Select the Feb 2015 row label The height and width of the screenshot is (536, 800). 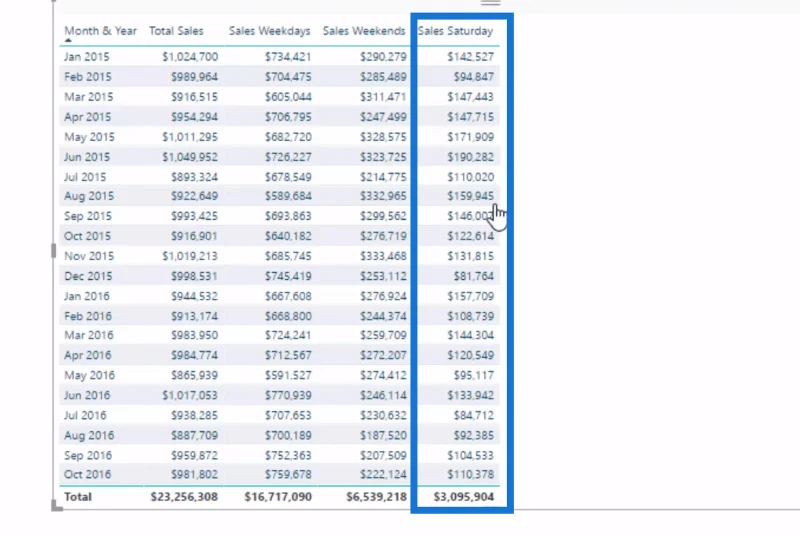[88, 76]
